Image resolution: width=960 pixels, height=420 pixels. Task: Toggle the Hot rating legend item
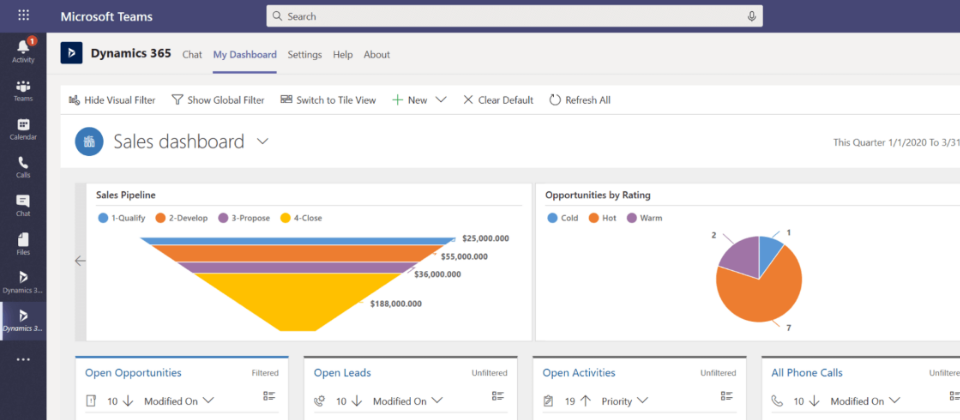click(602, 218)
